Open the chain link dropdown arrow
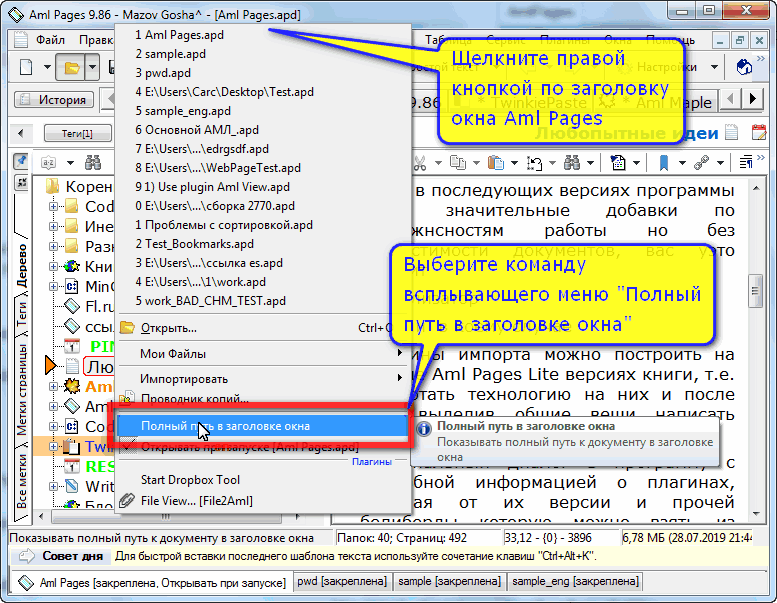 [720, 163]
